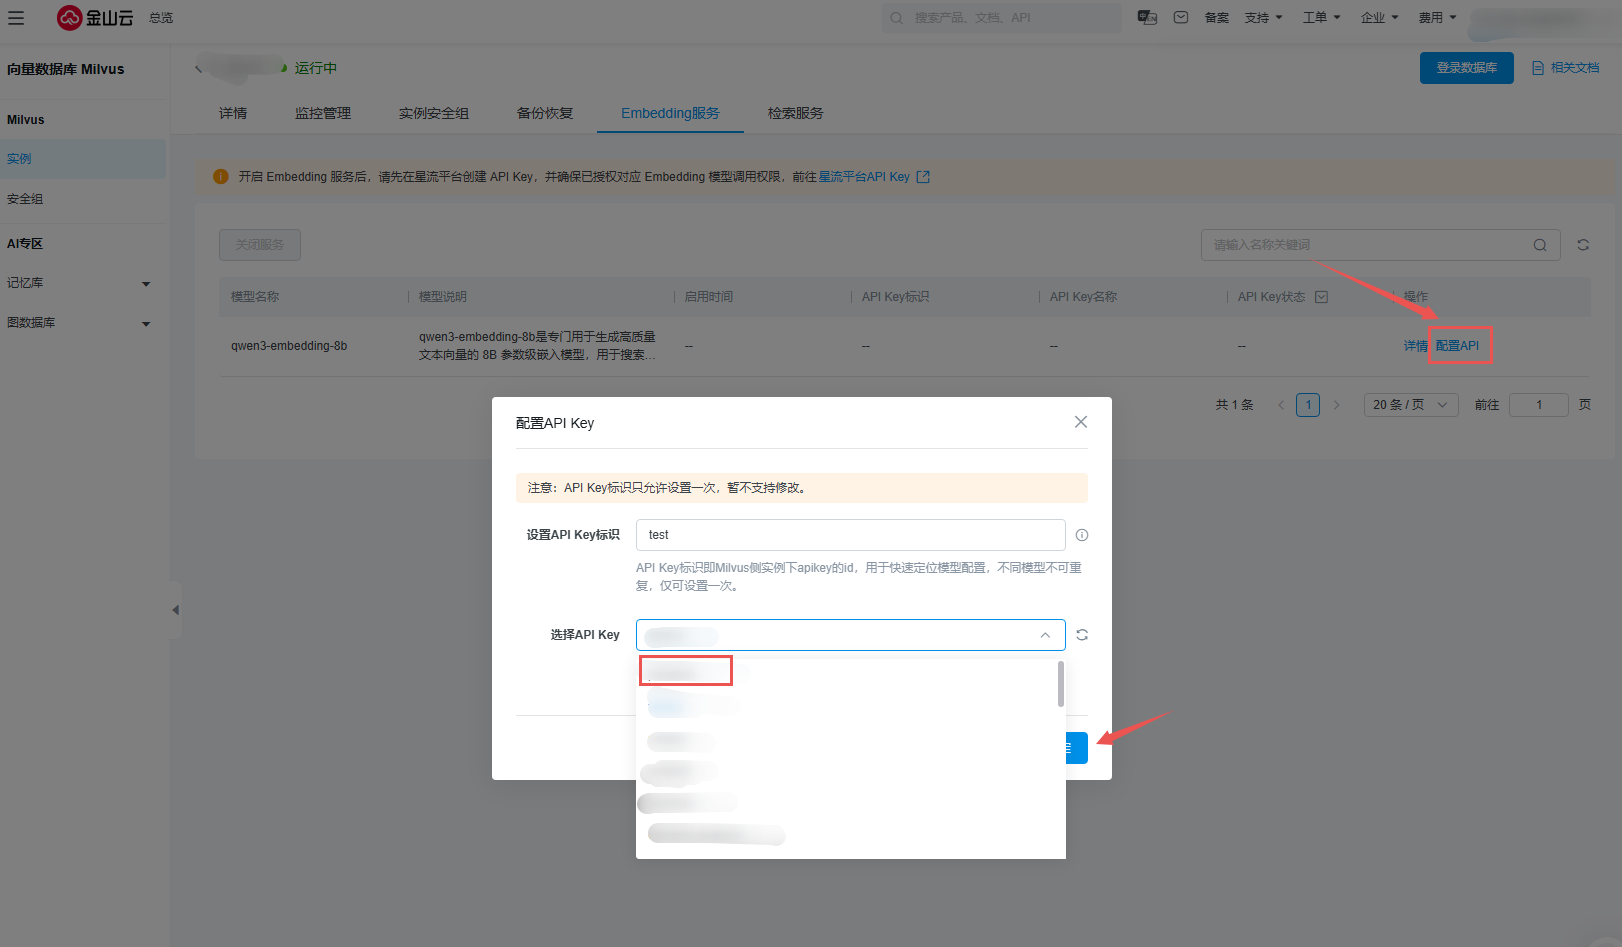This screenshot has width=1622, height=947.
Task: Refresh the API Key list in dialog
Action: [x=1082, y=635]
